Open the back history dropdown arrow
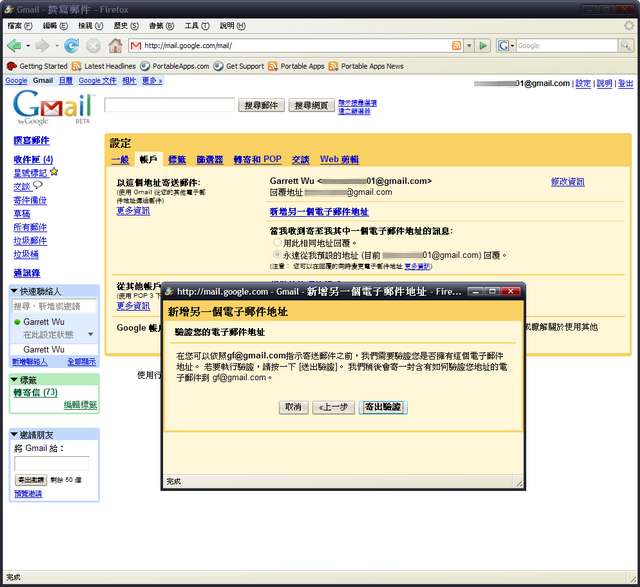This screenshot has width=640, height=587. (28, 46)
